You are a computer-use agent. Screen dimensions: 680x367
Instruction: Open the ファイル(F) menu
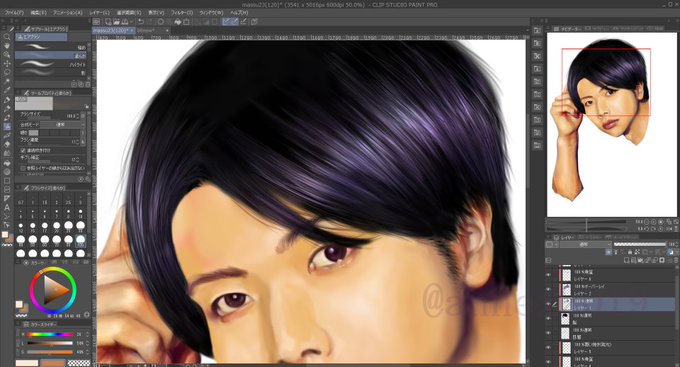pos(13,13)
